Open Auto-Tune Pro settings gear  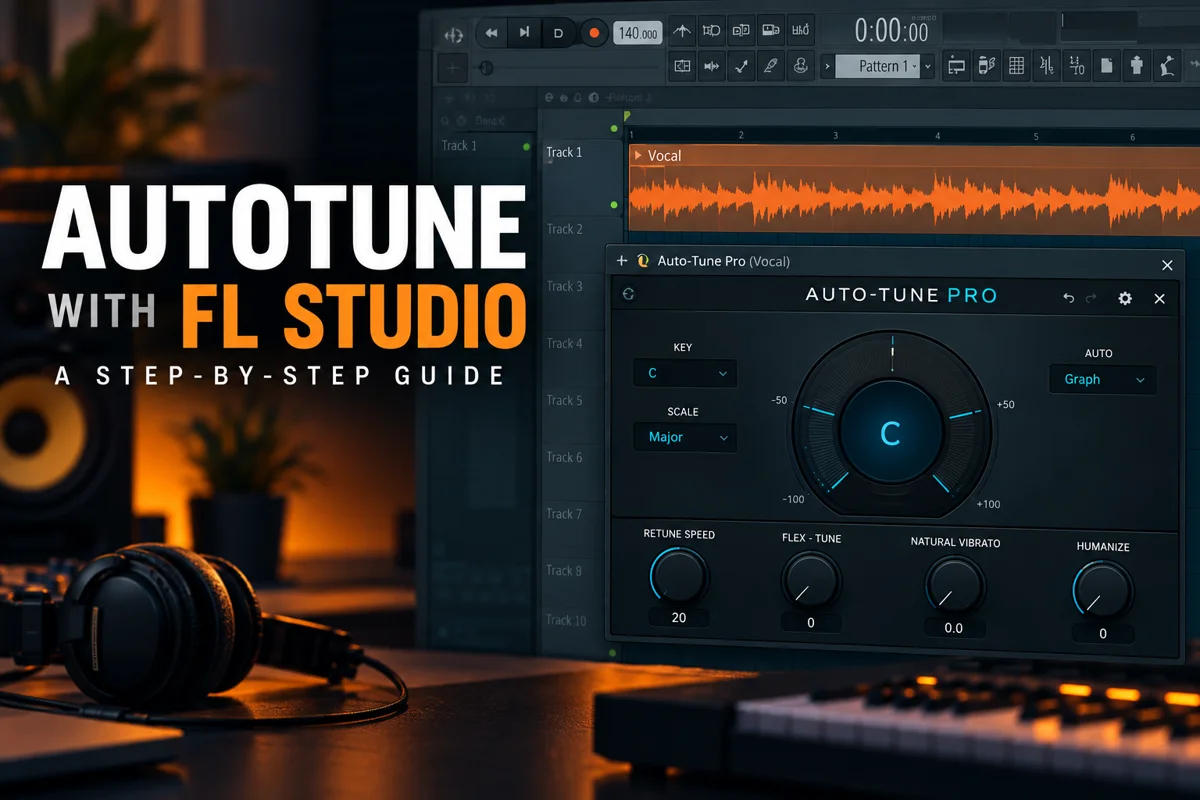[x=1125, y=298]
